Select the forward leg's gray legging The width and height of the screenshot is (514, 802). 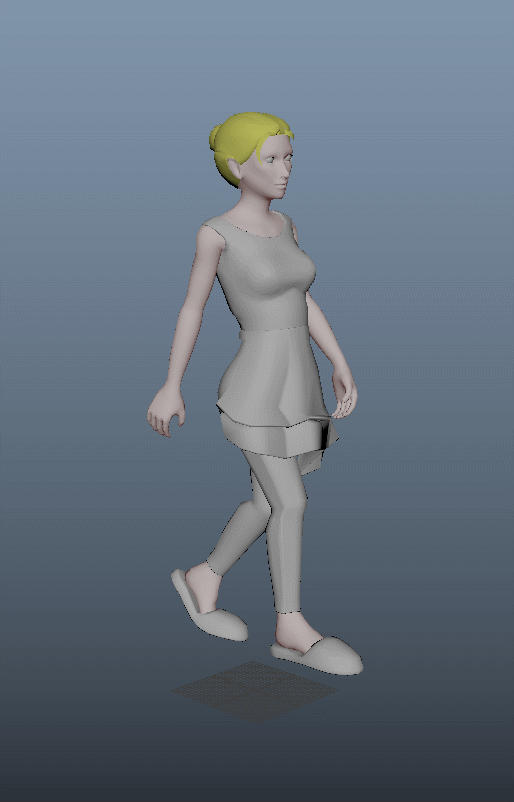(286, 532)
